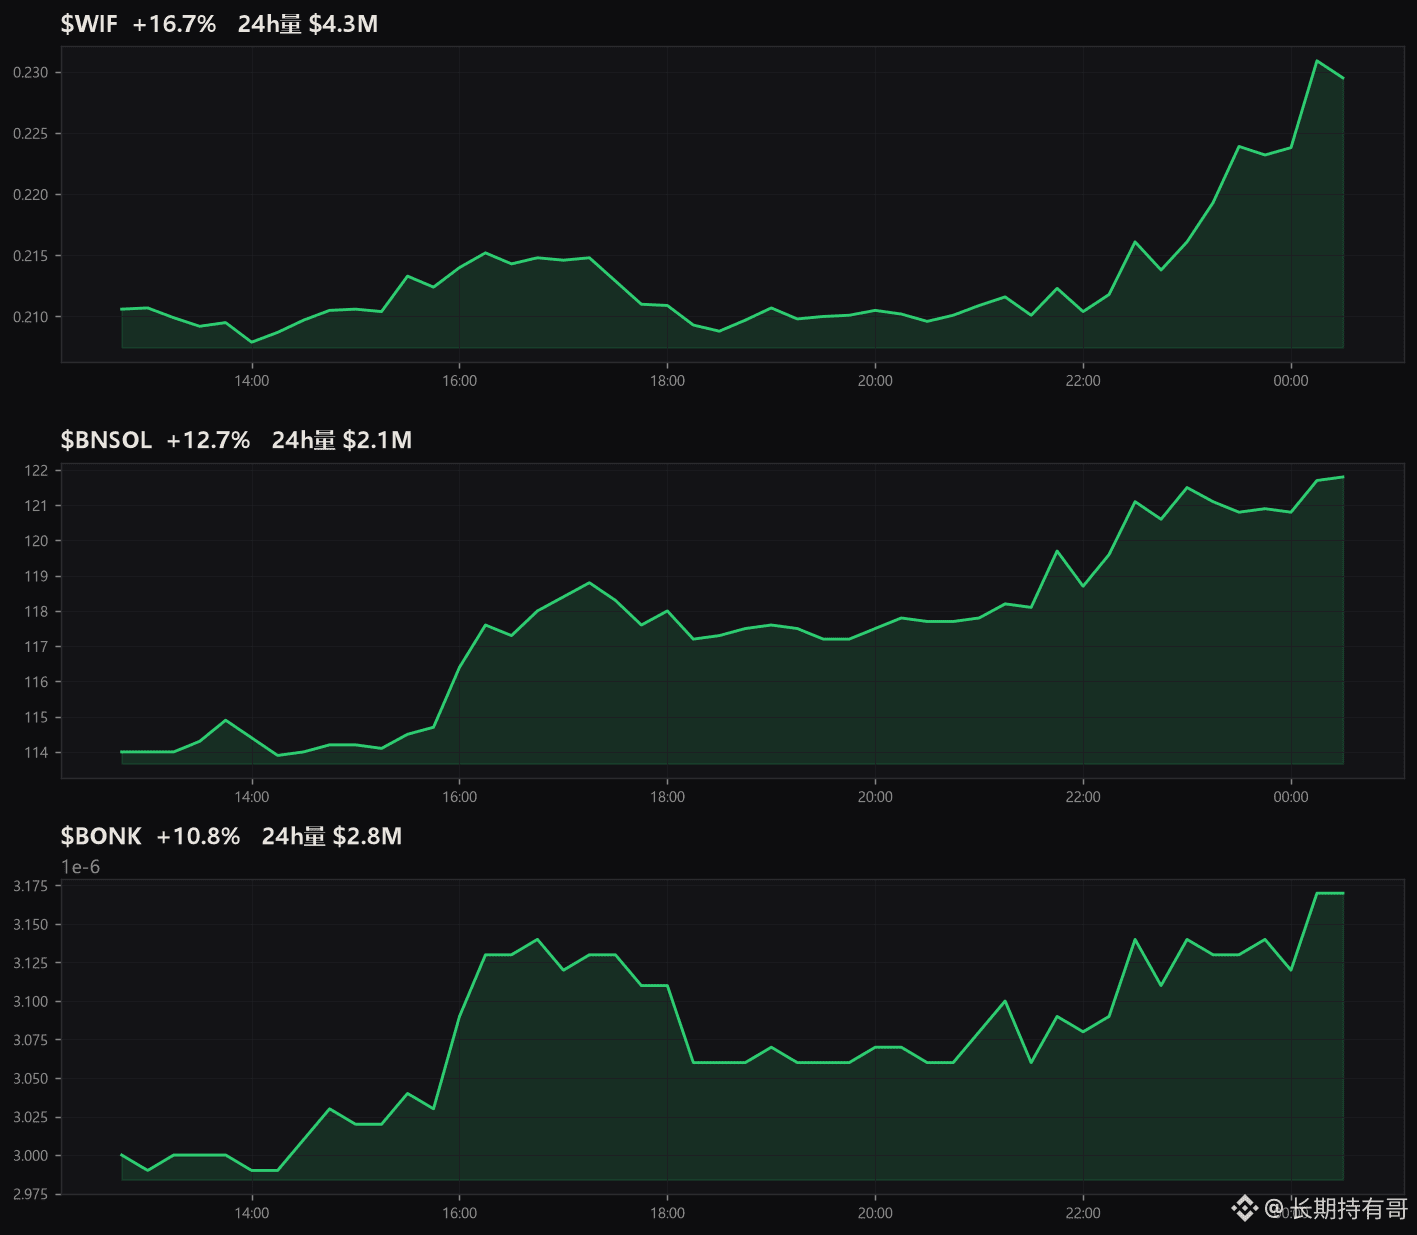Viewport: 1417px width, 1235px height.
Task: Click the 00:00 time label on BNSOL chart
Action: tap(1291, 797)
